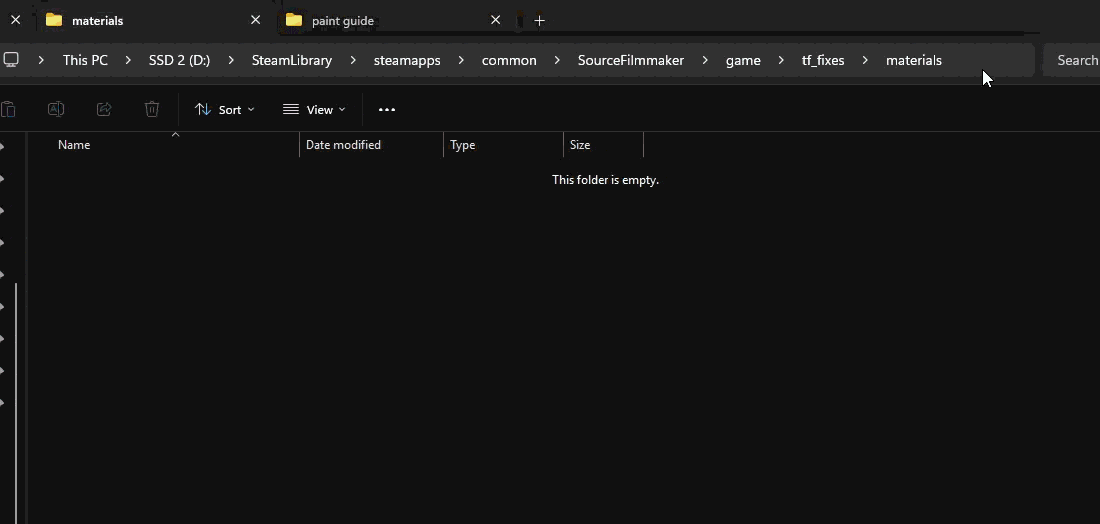The height and width of the screenshot is (524, 1100).
Task: Select the materials tab
Action: [98, 20]
